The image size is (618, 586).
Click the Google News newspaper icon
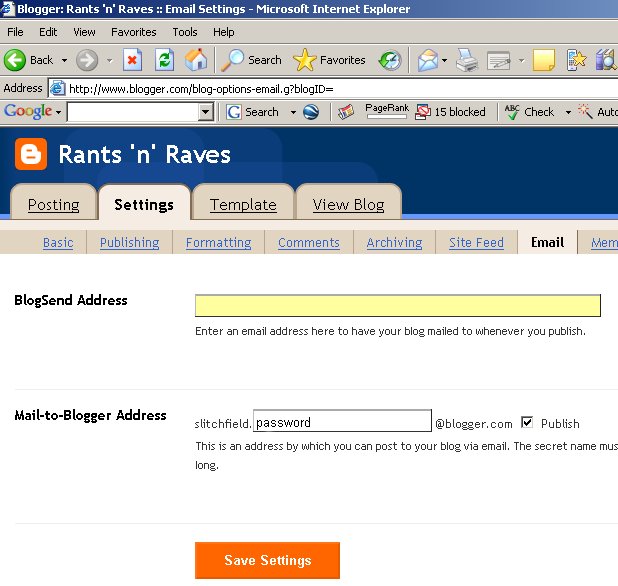pyautogui.click(x=346, y=112)
